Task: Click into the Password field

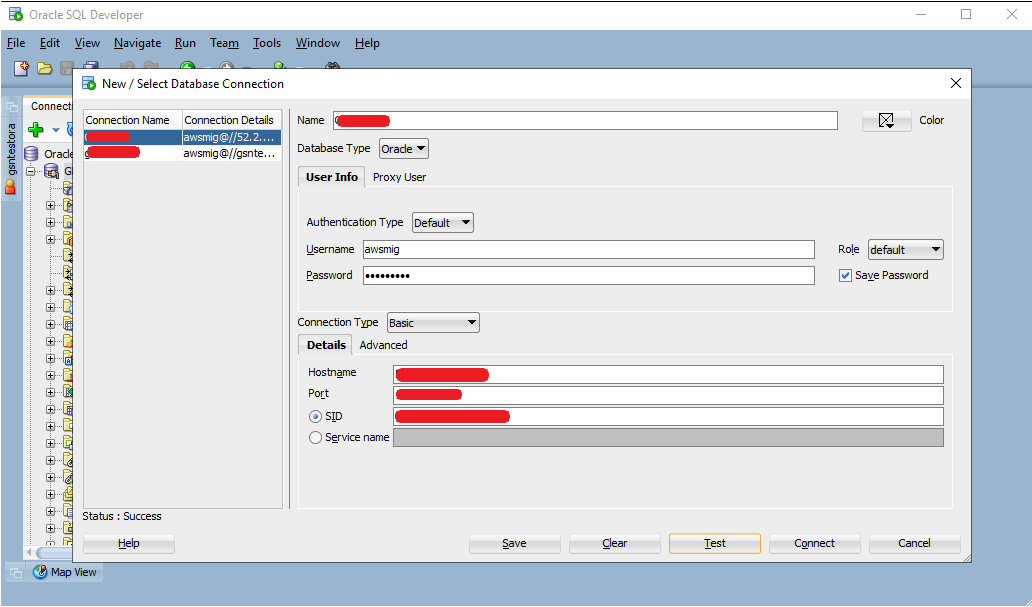Action: 588,275
